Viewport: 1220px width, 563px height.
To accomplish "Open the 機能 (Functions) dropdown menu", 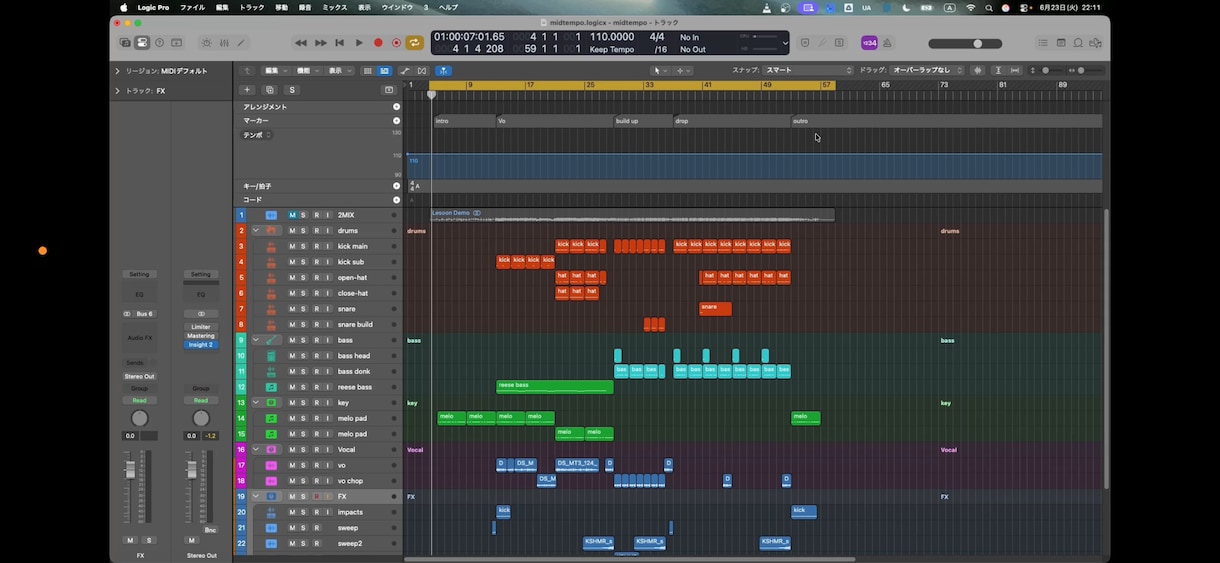I will 307,71.
